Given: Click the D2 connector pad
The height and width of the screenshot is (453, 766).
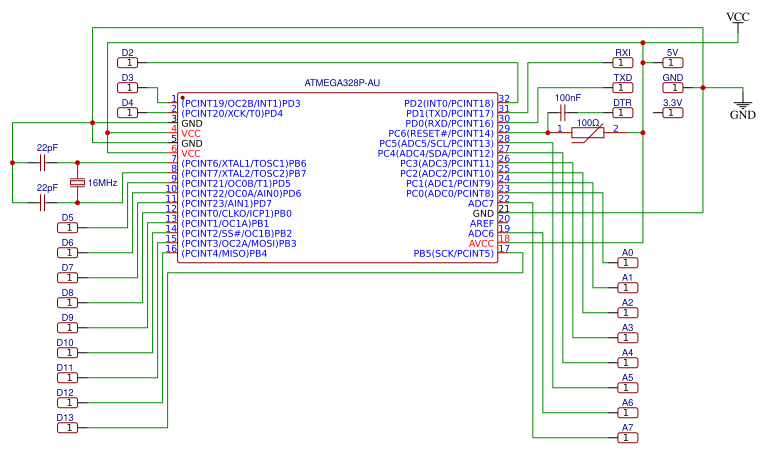Looking at the screenshot, I should [x=128, y=63].
